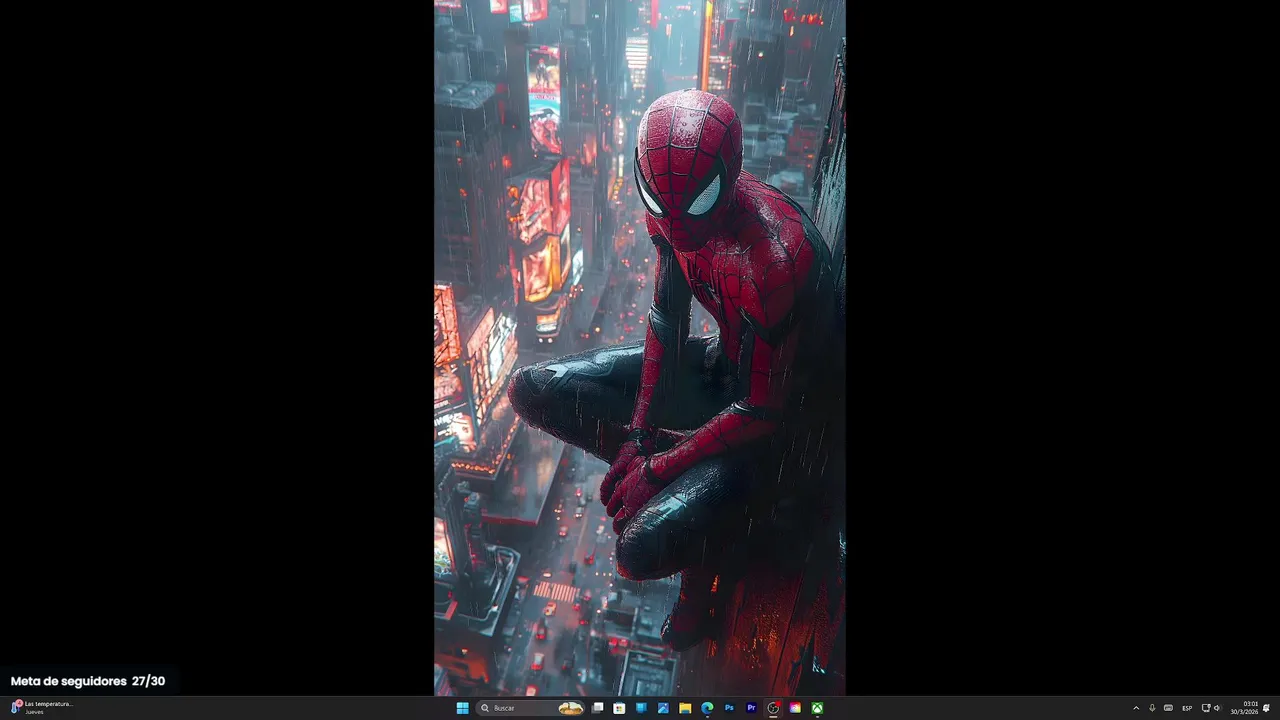Open File Explorer folder icon
Viewport: 1280px width, 720px height.
pos(685,708)
